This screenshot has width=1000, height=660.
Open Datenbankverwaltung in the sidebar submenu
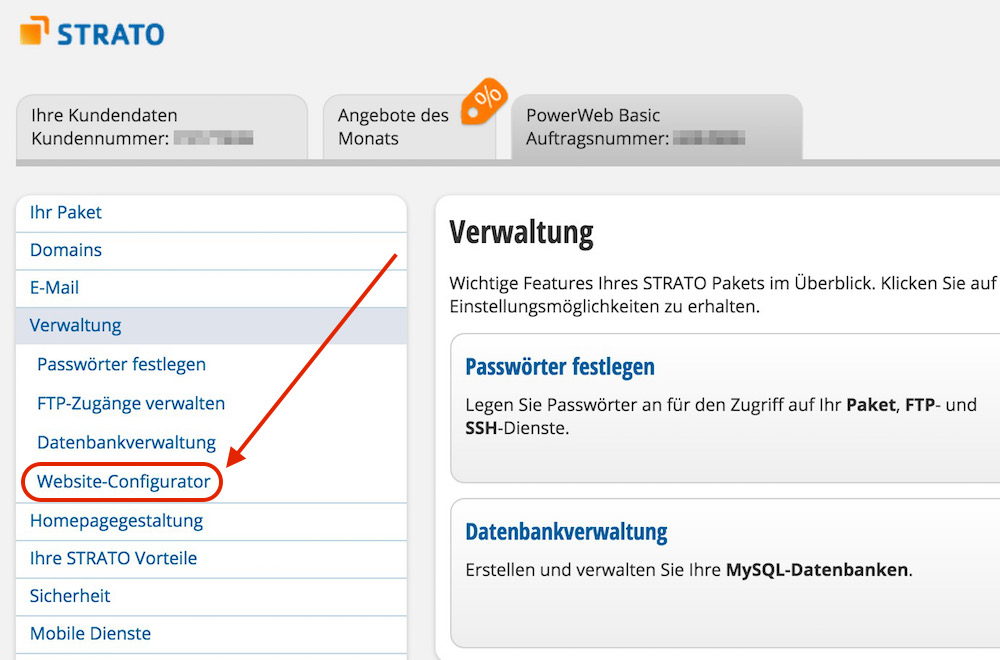pyautogui.click(x=126, y=443)
